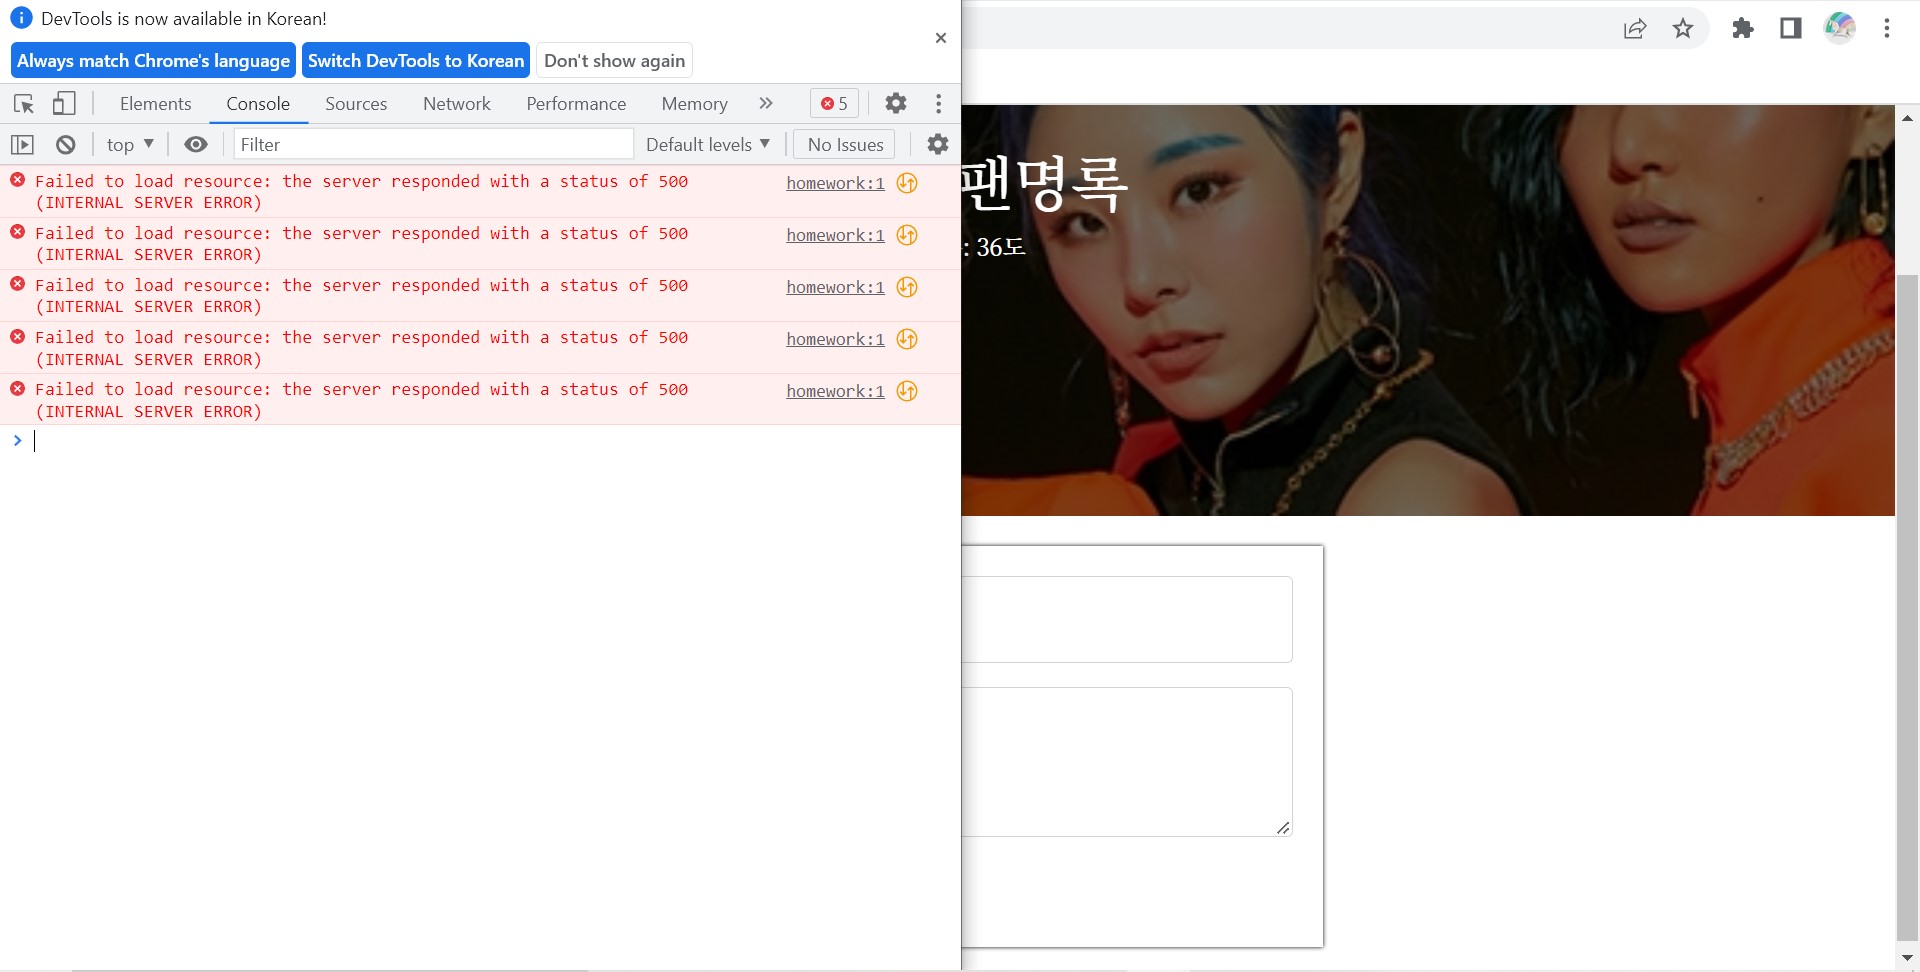Viewport: 1920px width, 972px height.
Task: Click the network request icon of fourth error
Action: pos(907,339)
